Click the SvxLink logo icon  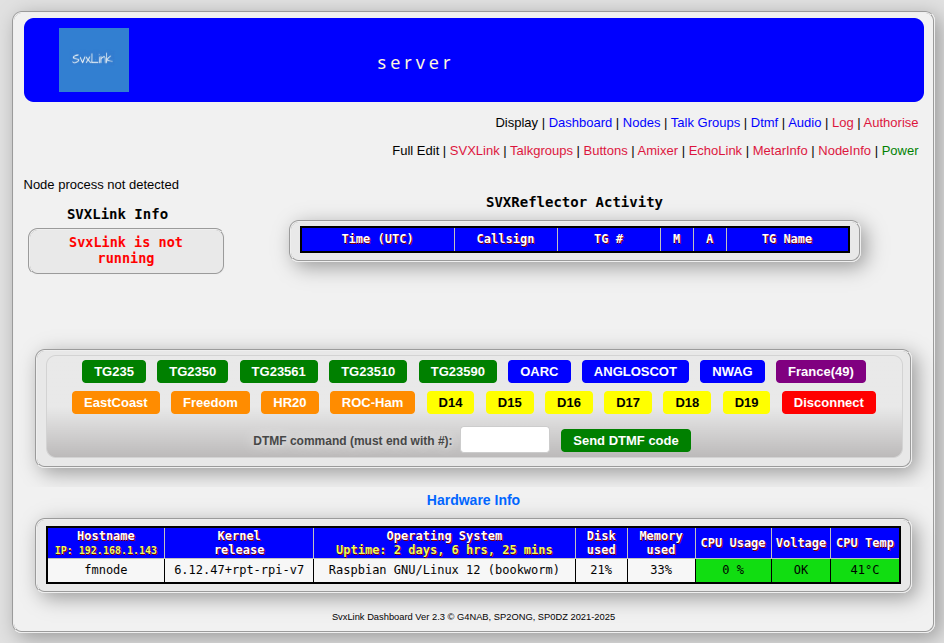tap(93, 59)
